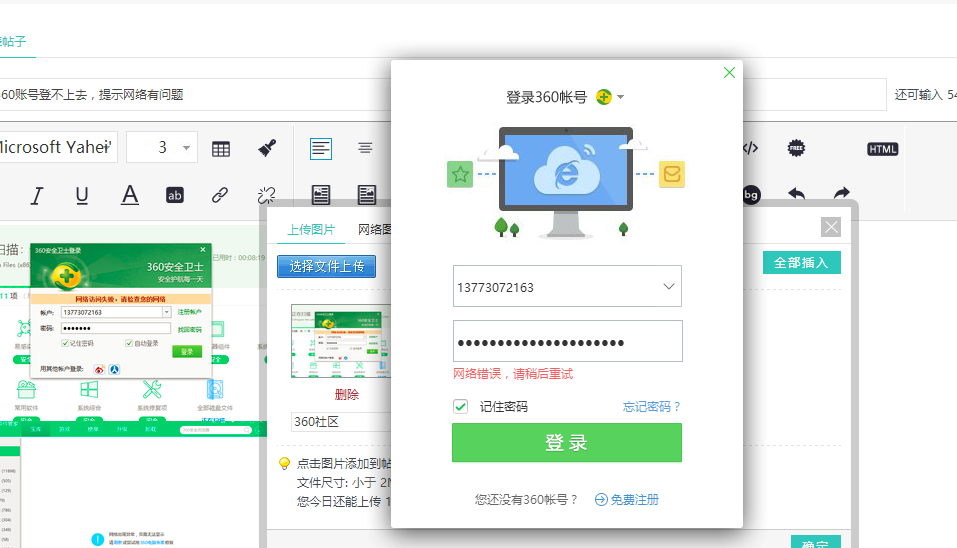This screenshot has height=548, width=957.
Task: Click the uploaded image thumbnail
Action: pos(341,341)
